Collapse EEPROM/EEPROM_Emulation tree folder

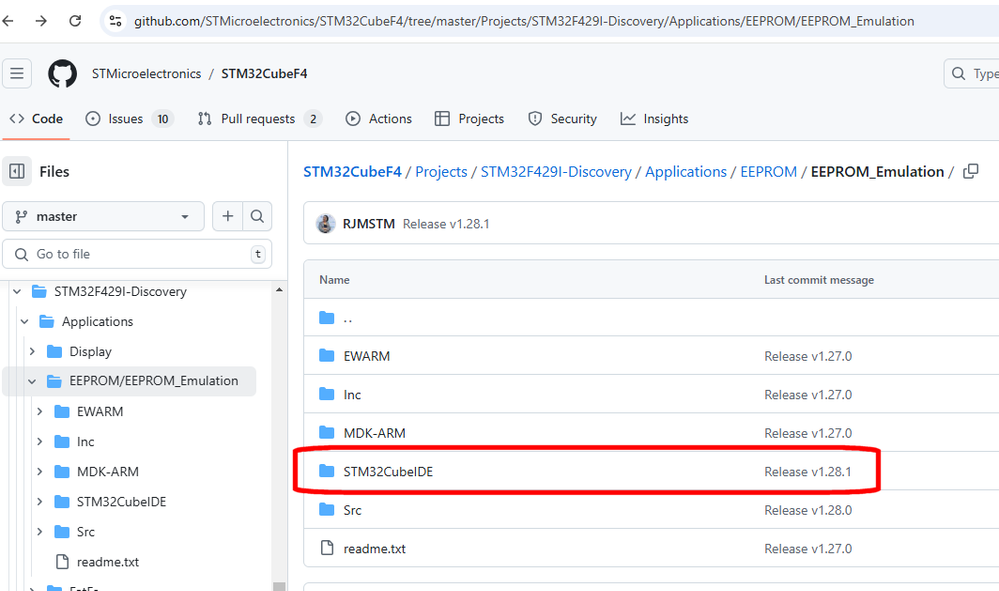pyautogui.click(x=32, y=381)
